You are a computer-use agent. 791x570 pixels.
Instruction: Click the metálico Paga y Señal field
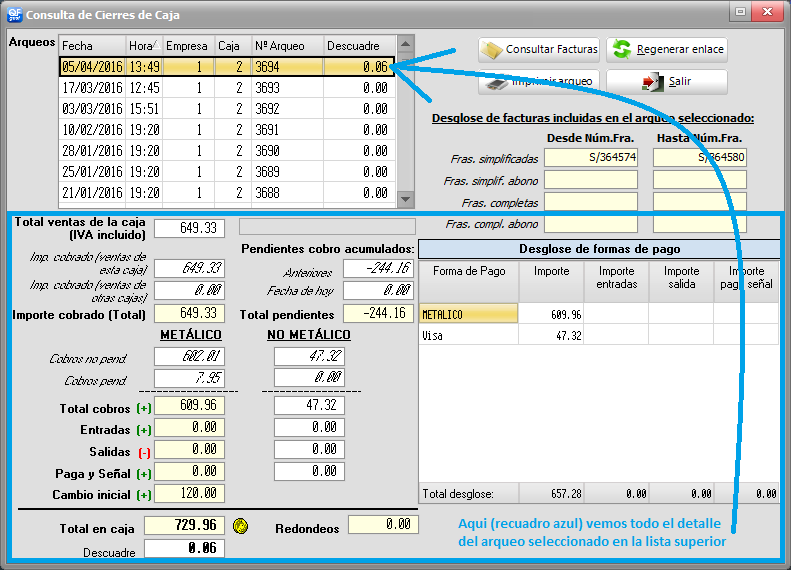(189, 472)
